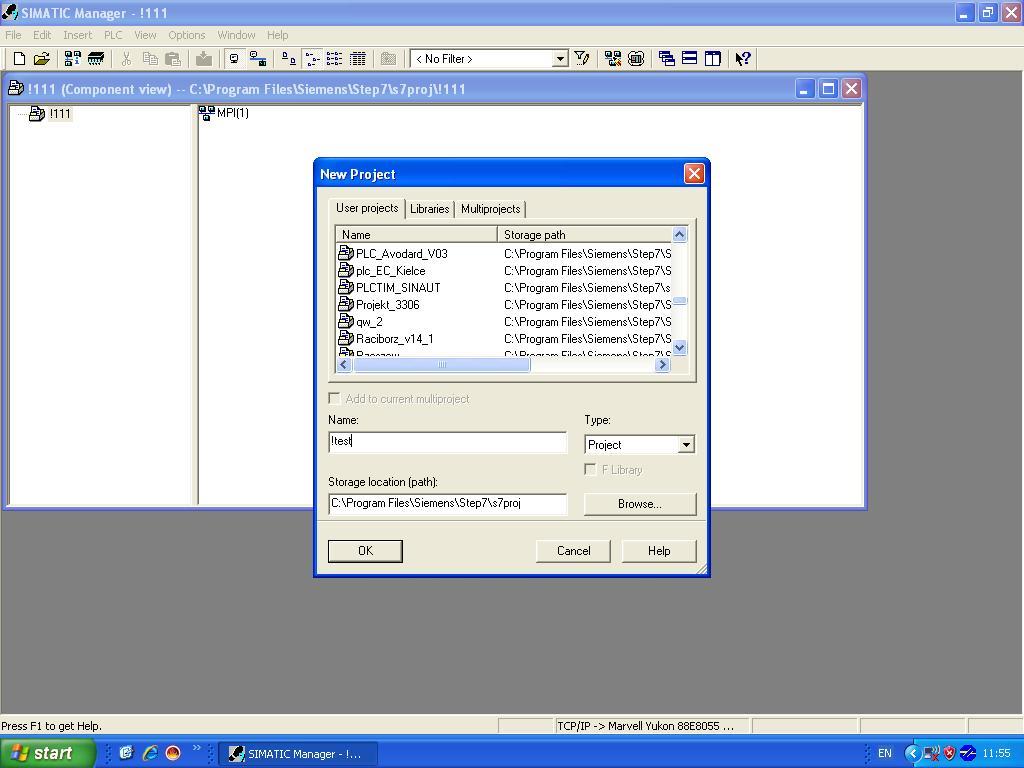This screenshot has height=768, width=1024.
Task: Select !111 project tree node
Action: 50,114
